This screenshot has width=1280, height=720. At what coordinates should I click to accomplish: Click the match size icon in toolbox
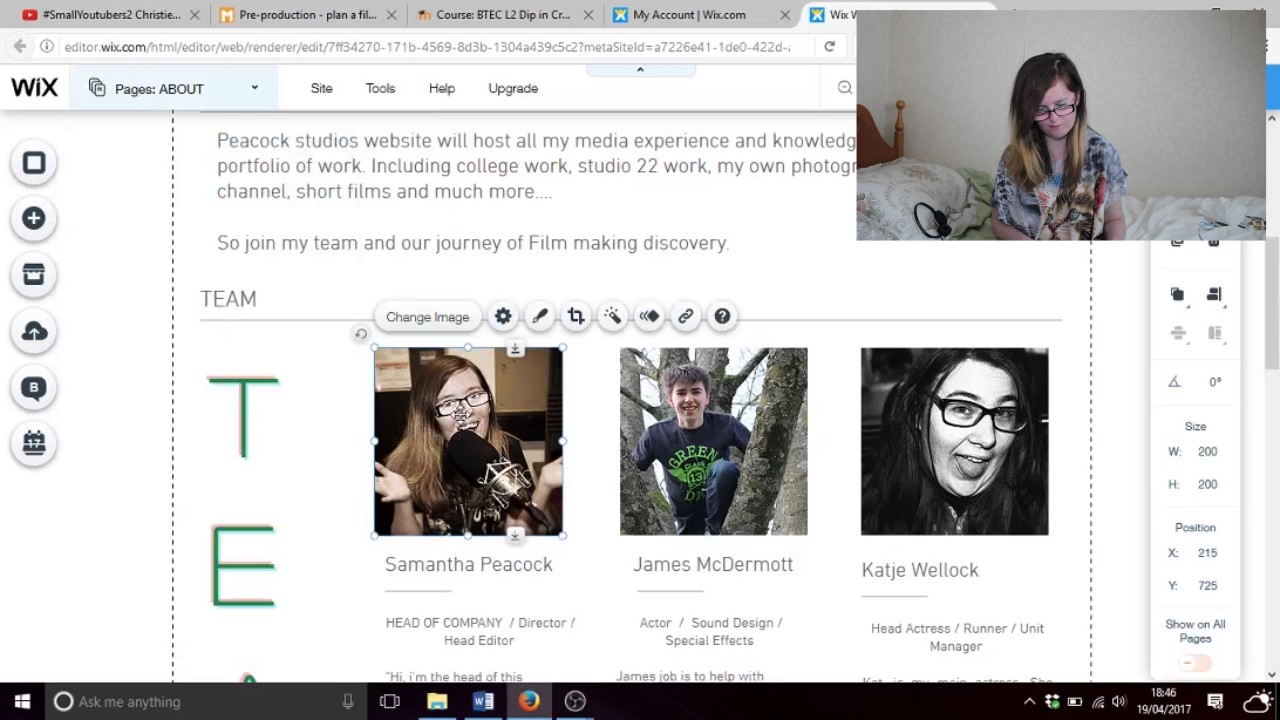pos(1214,333)
